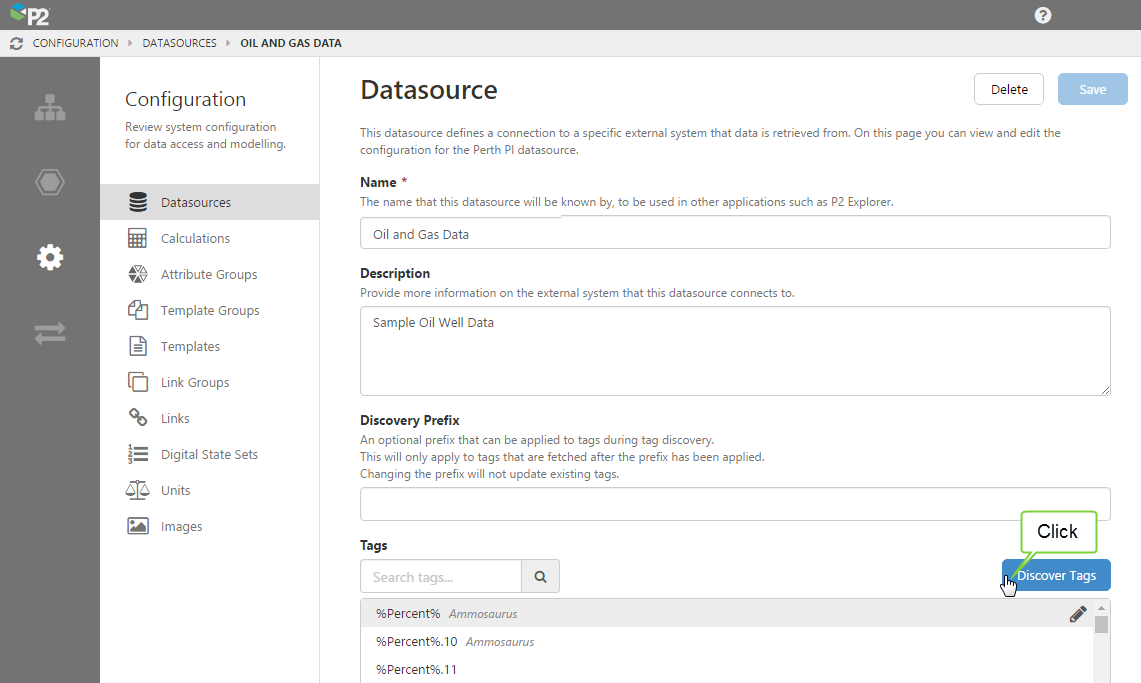
Task: Select the gear configuration icon
Action: 50,257
